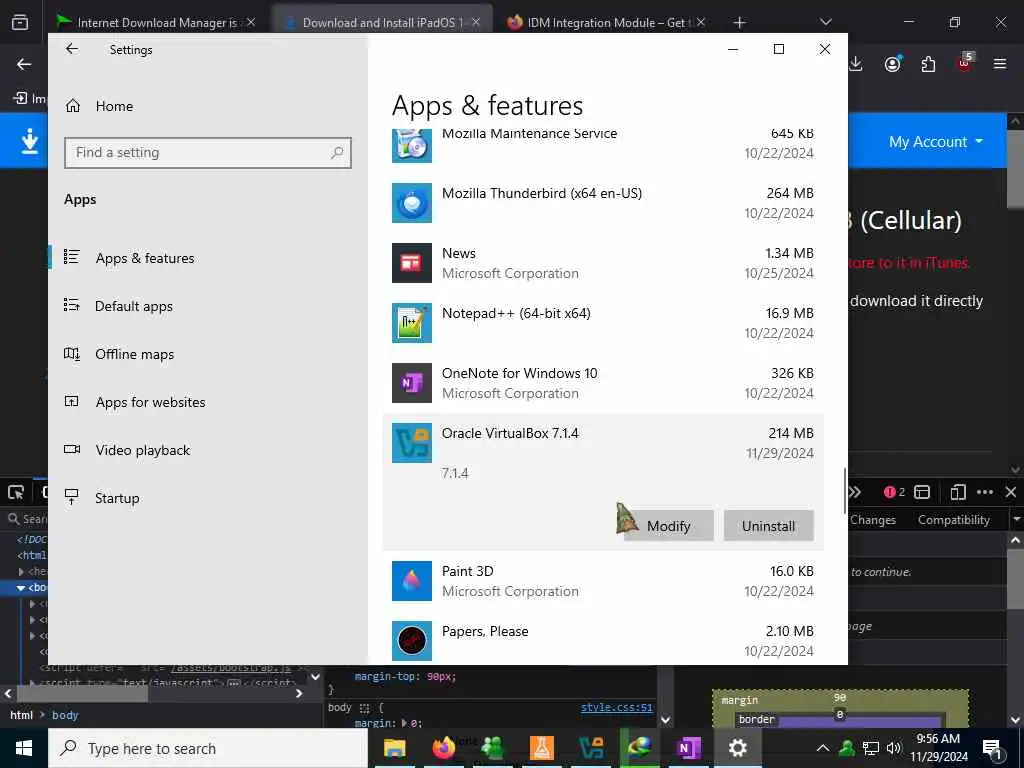Image resolution: width=1024 pixels, height=768 pixels.
Task: Open DevTools responsive design mode icon
Action: 958,492
